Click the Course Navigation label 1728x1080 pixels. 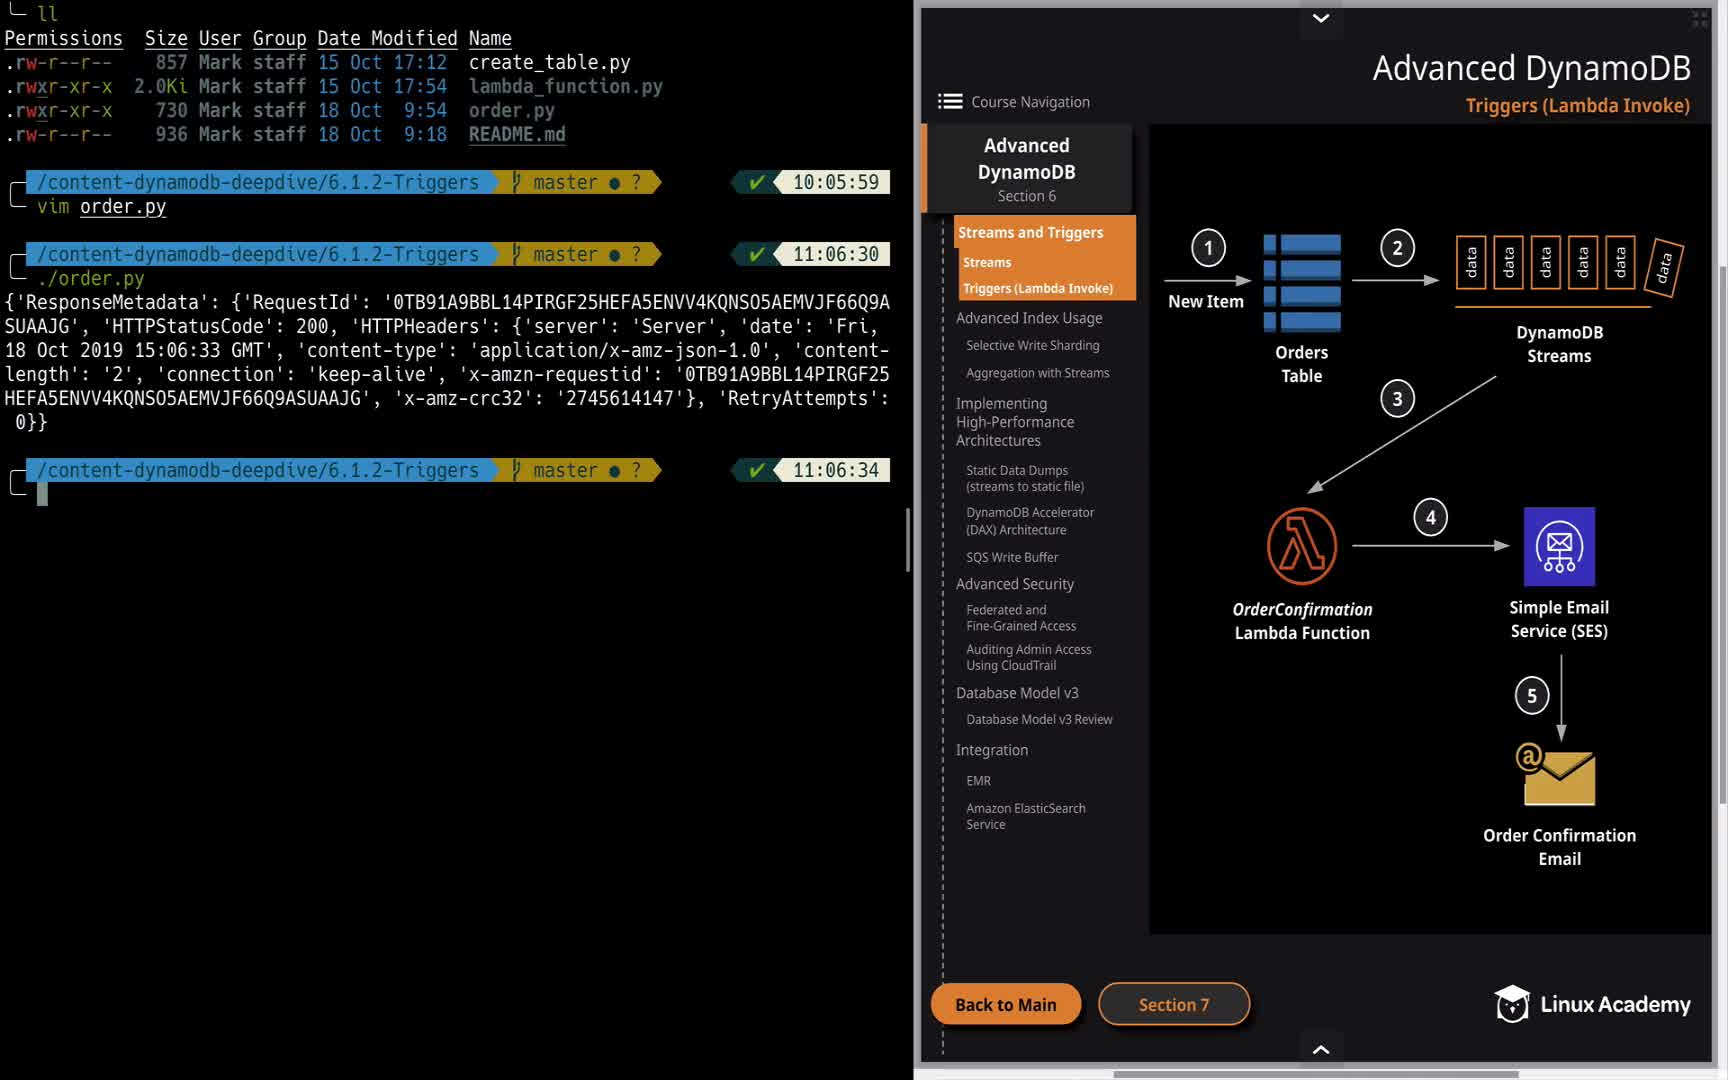[x=1030, y=102]
